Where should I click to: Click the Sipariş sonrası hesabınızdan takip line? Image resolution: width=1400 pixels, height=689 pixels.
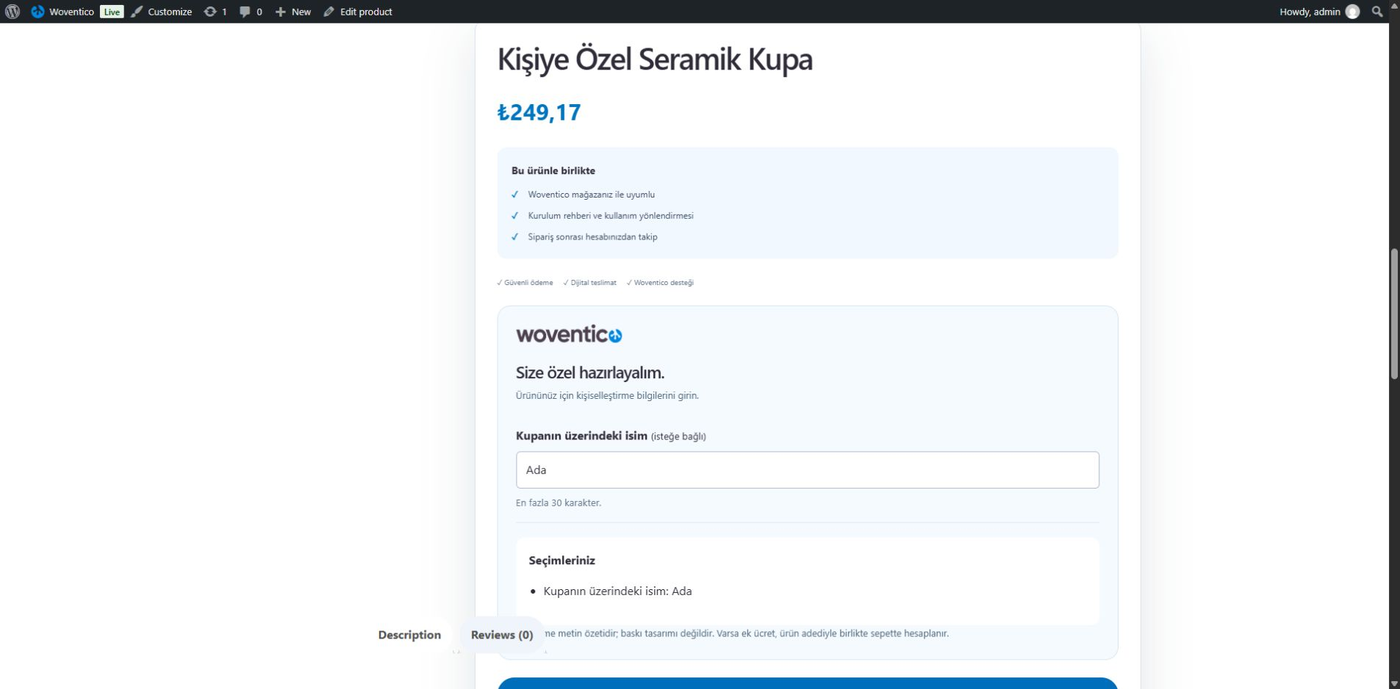pyautogui.click(x=592, y=237)
